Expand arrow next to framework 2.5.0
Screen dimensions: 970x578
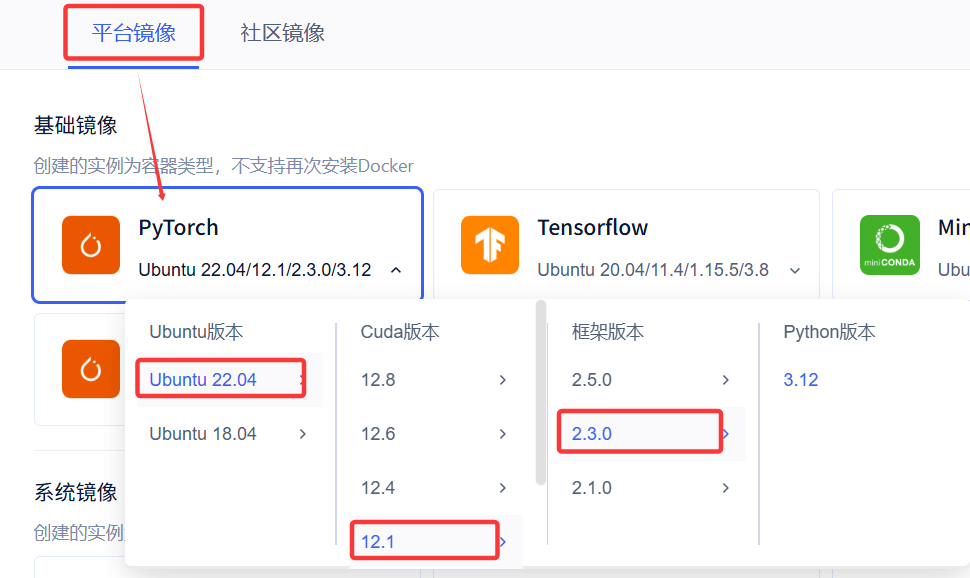click(726, 379)
